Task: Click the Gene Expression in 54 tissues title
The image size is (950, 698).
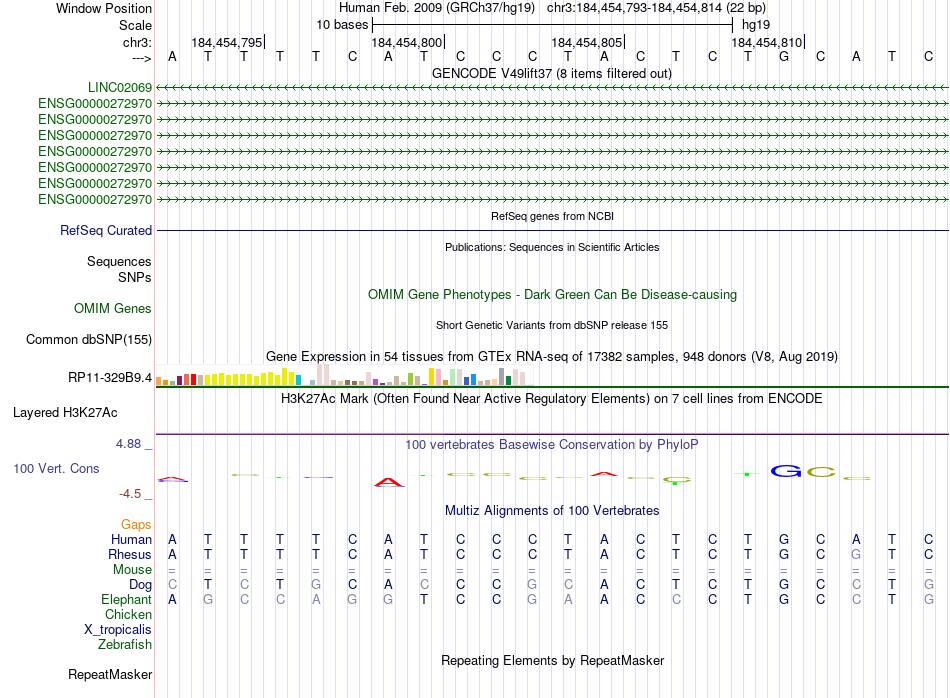Action: 552,356
